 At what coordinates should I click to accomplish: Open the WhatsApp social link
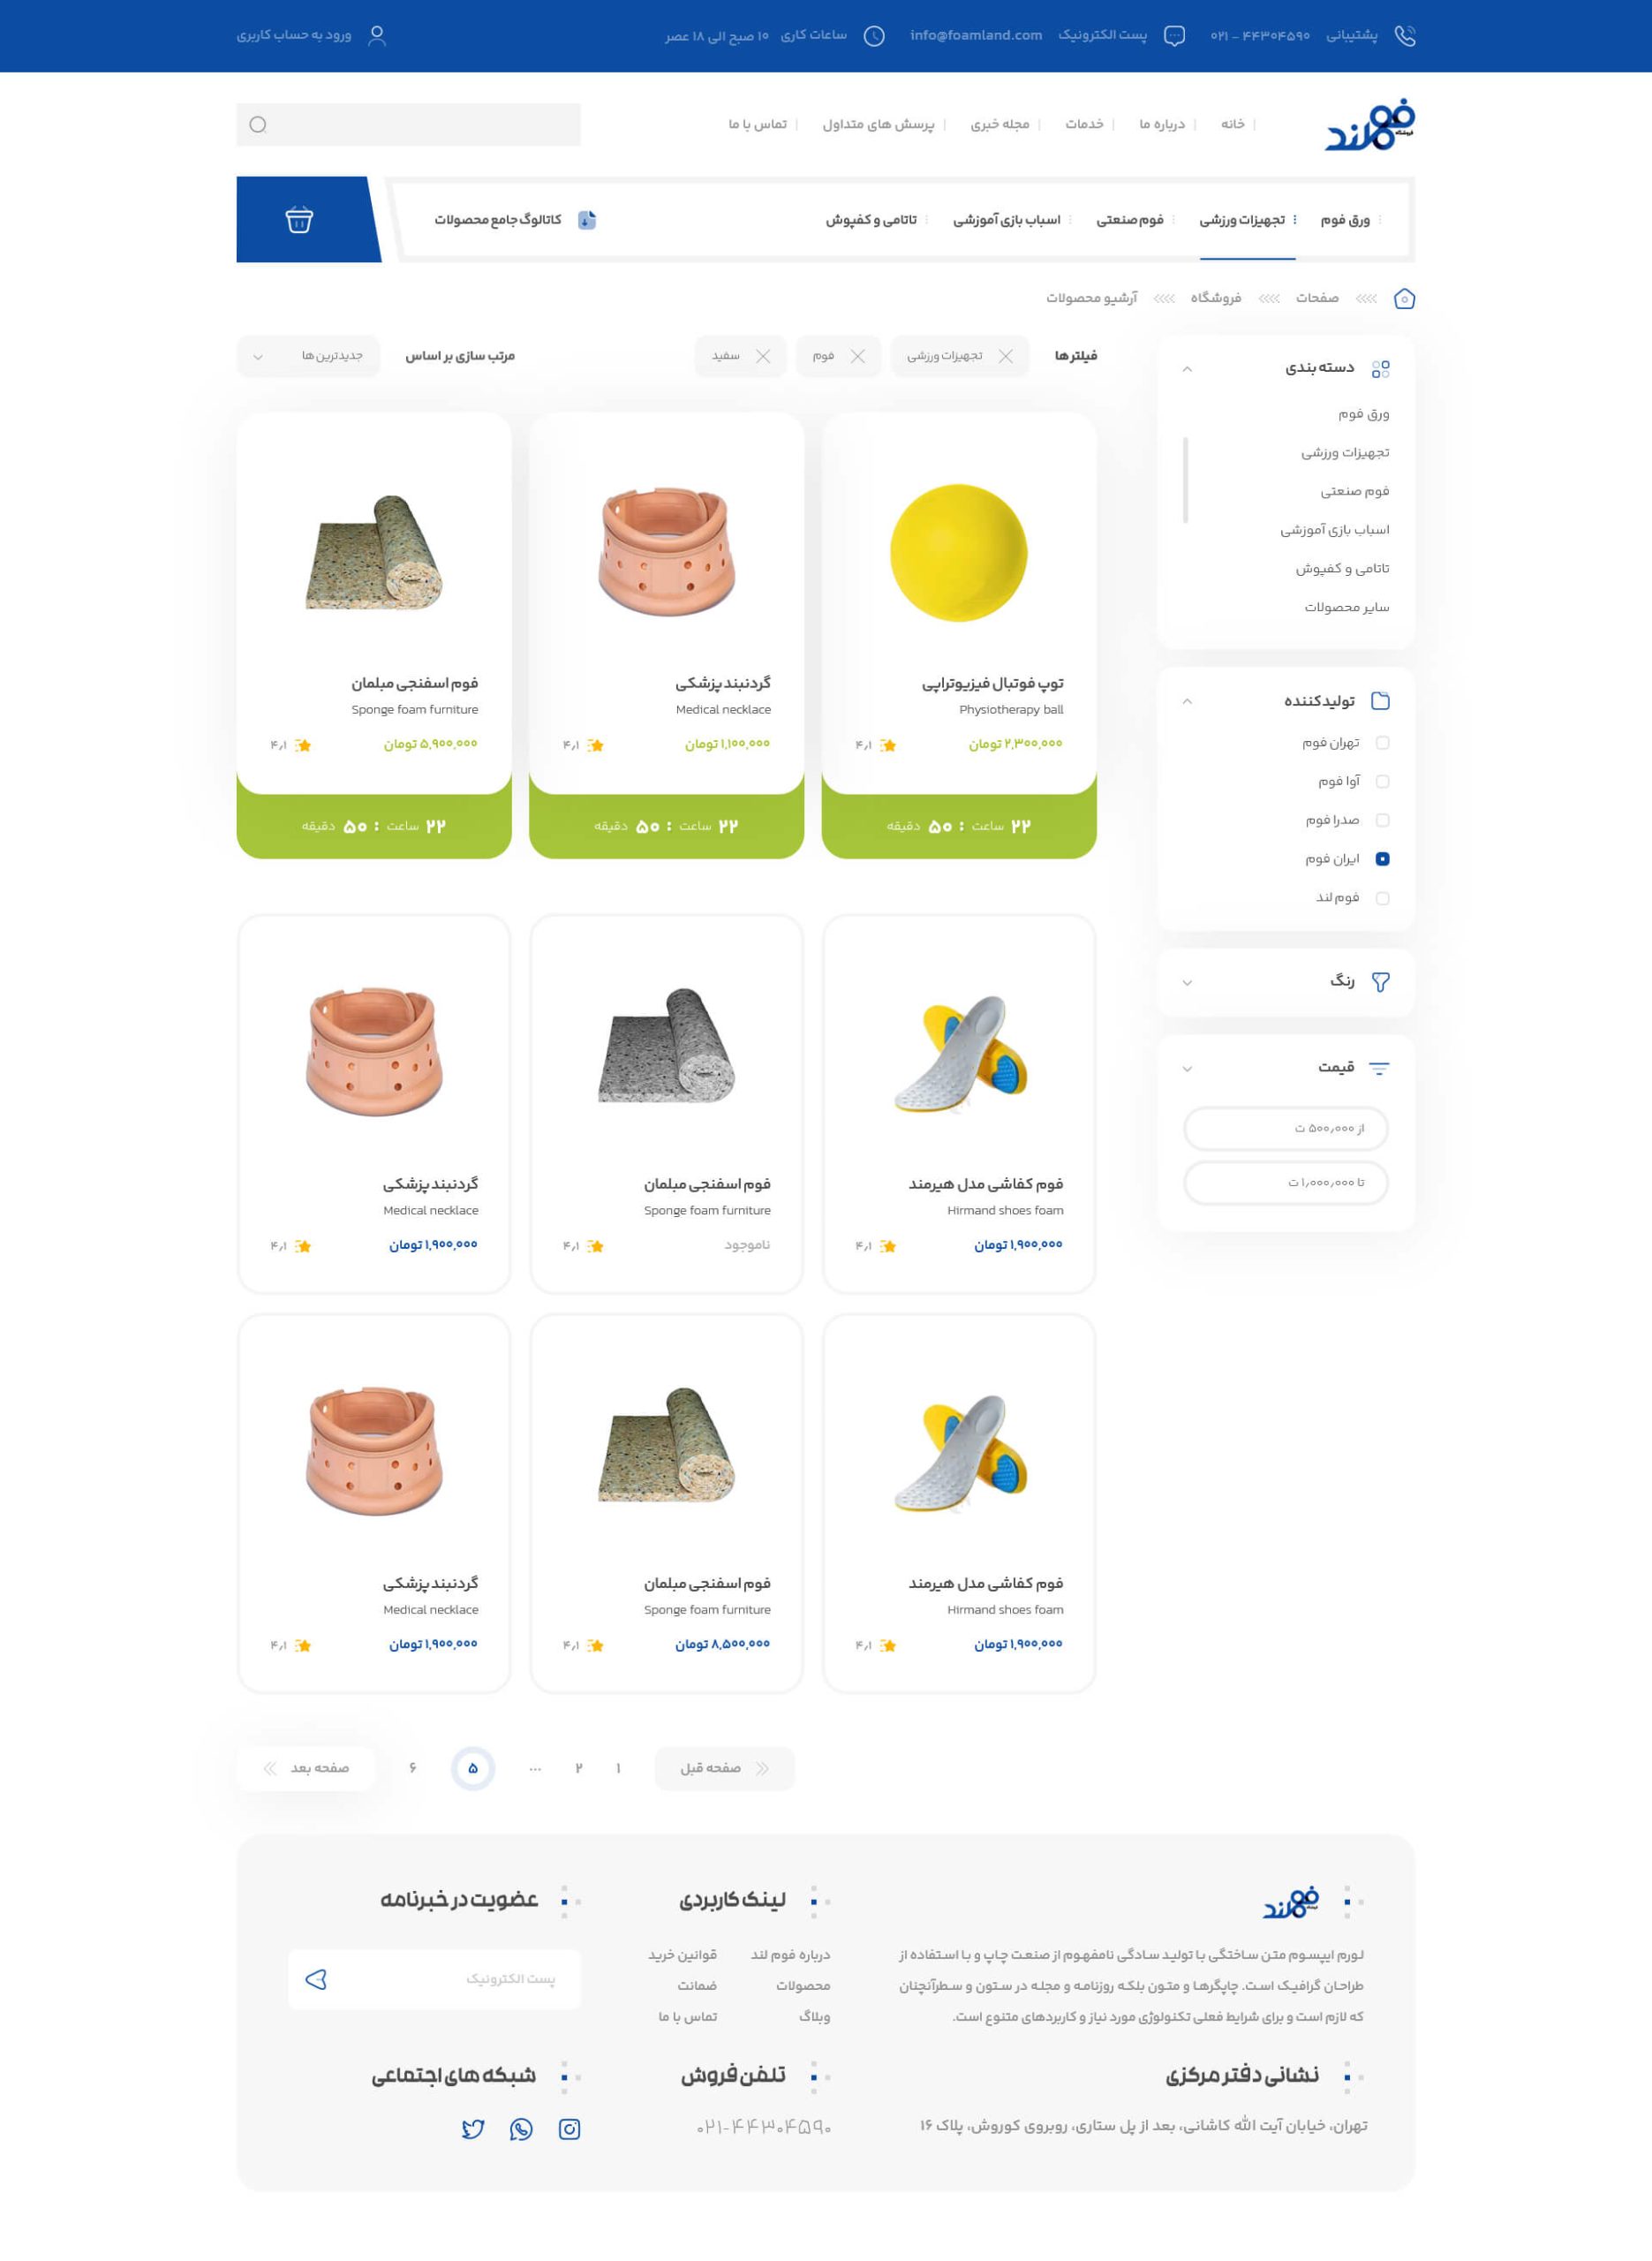[x=521, y=2129]
